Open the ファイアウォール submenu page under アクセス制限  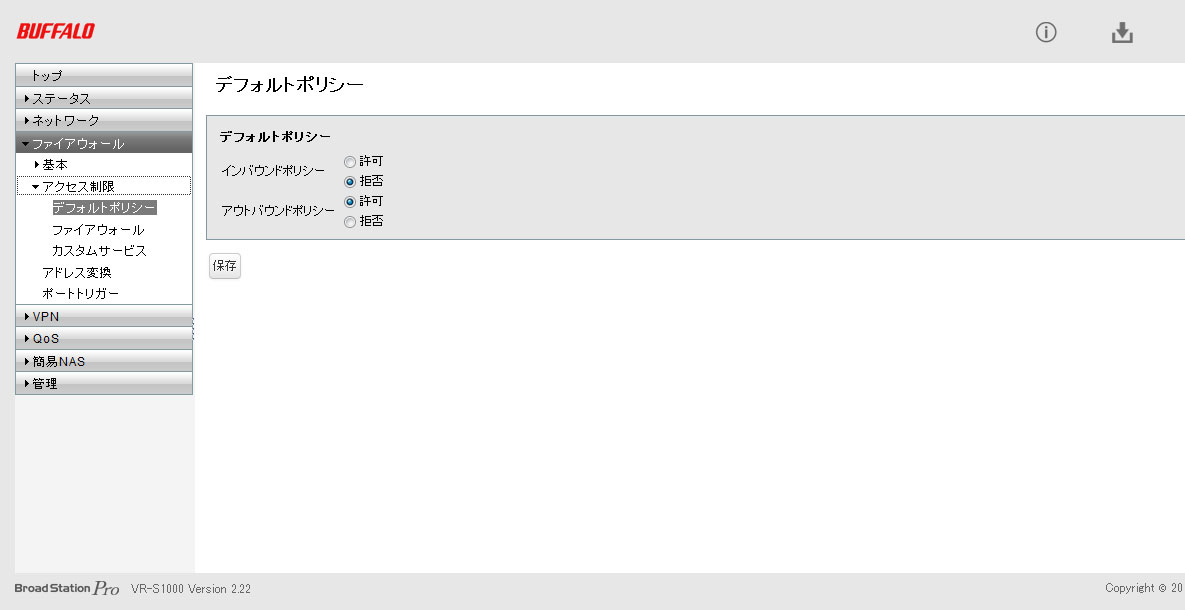[98, 230]
